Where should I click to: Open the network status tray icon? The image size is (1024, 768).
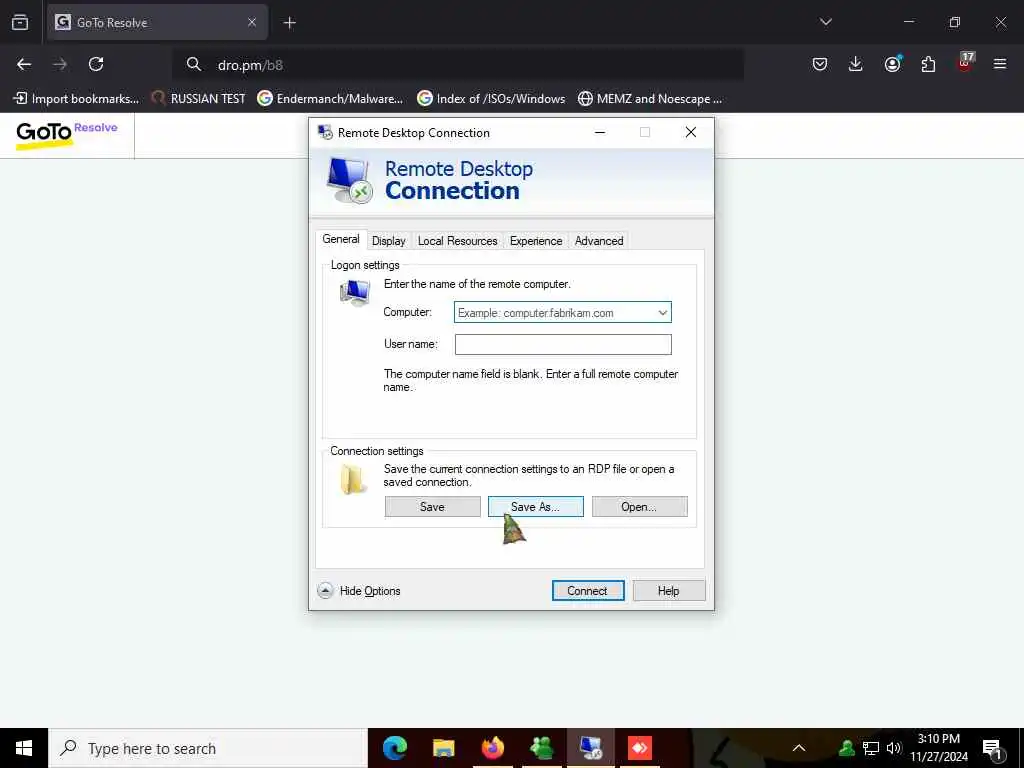(870, 748)
